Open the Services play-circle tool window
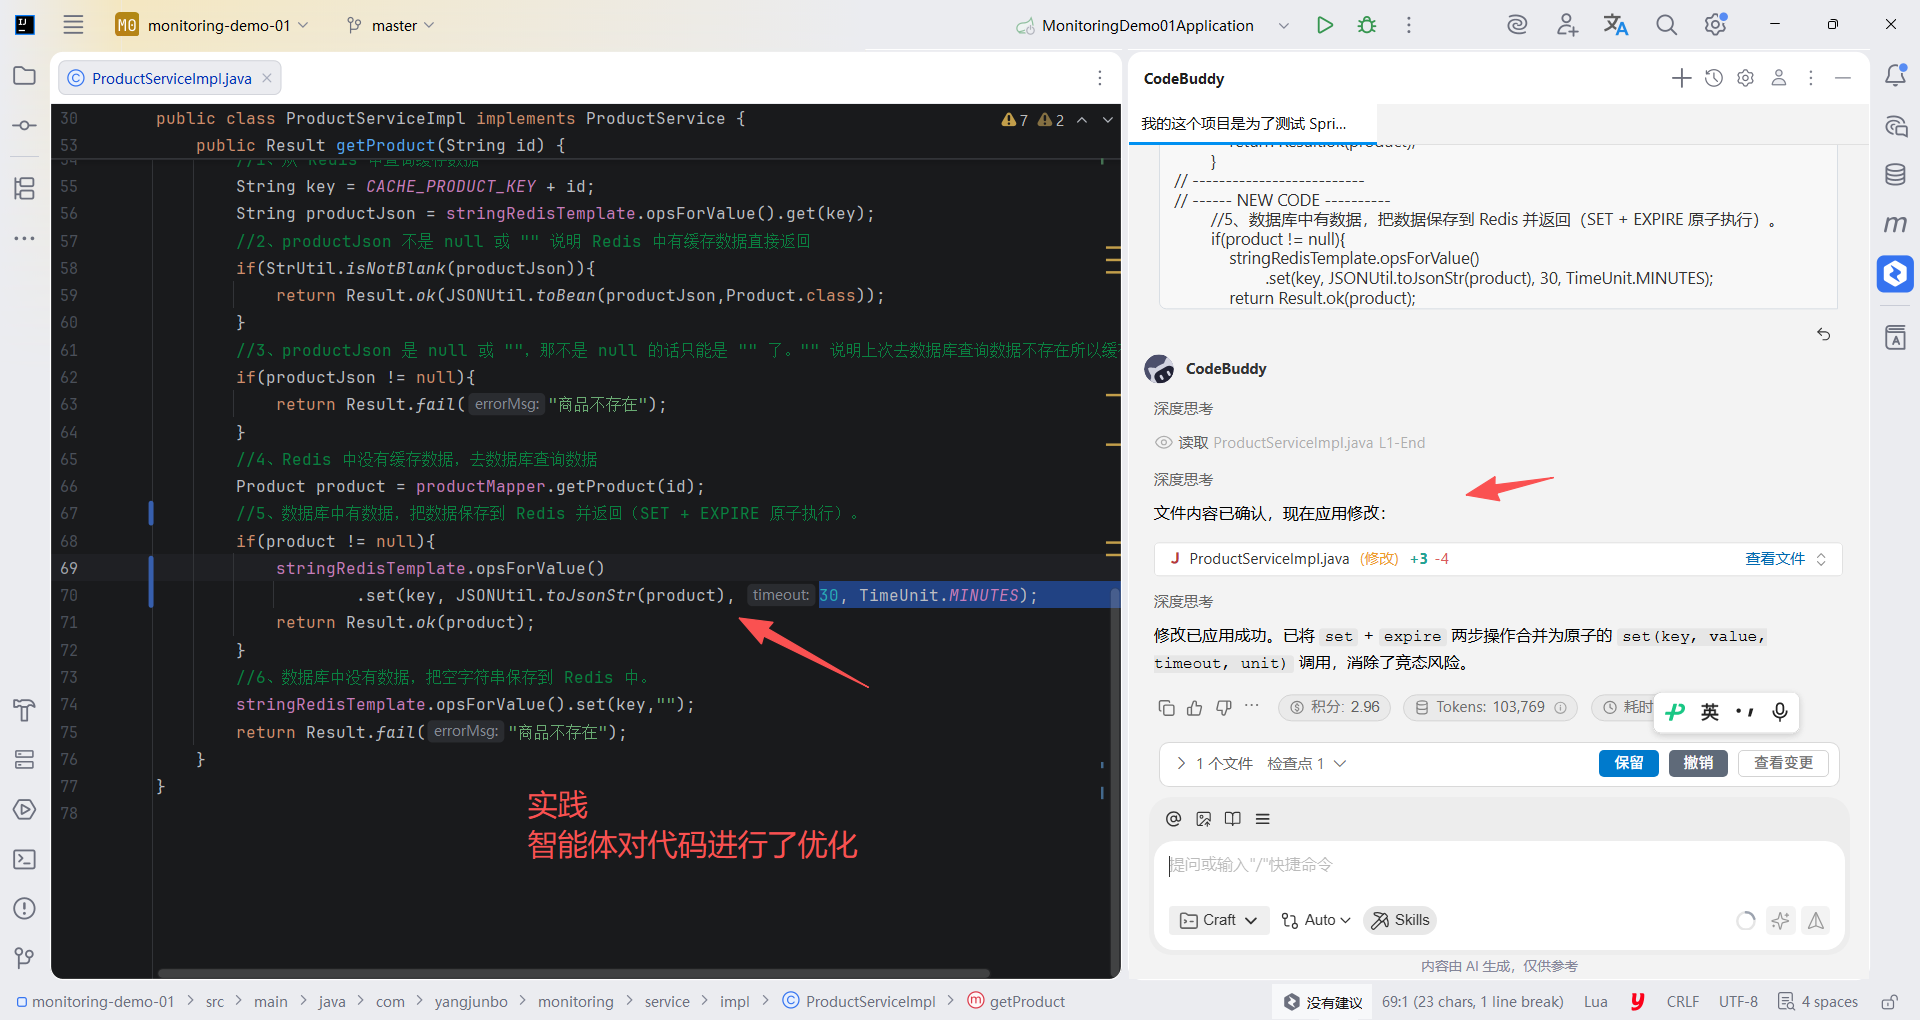Viewport: 1920px width, 1020px height. [x=25, y=809]
